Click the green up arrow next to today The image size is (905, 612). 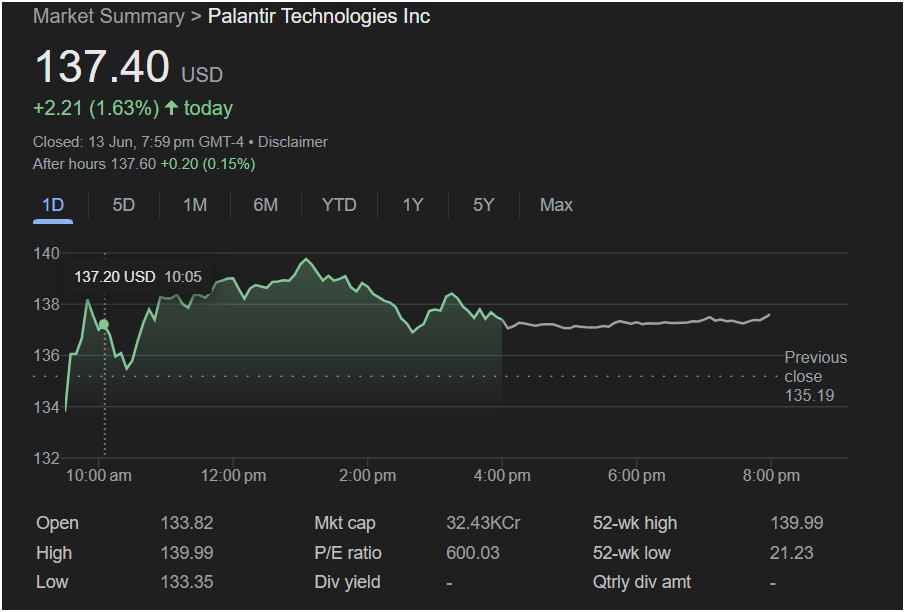coord(171,107)
